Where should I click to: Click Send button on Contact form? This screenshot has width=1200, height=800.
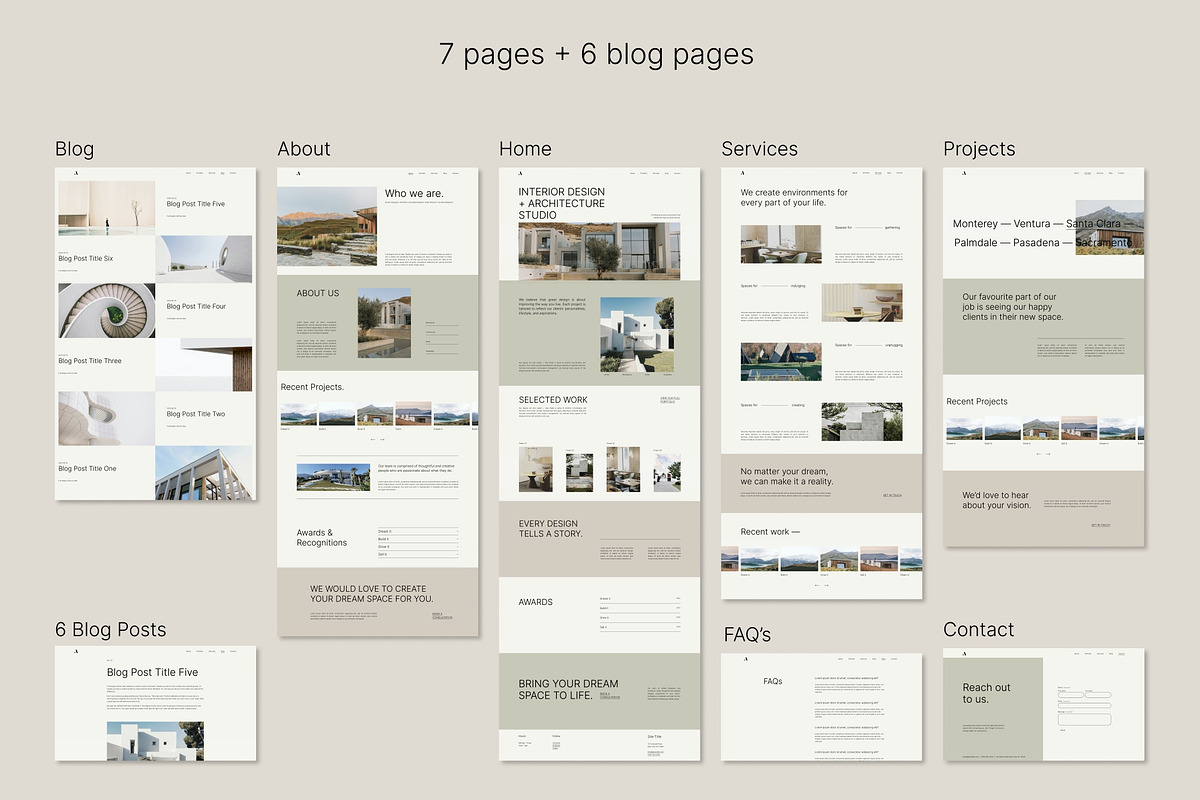[1062, 730]
